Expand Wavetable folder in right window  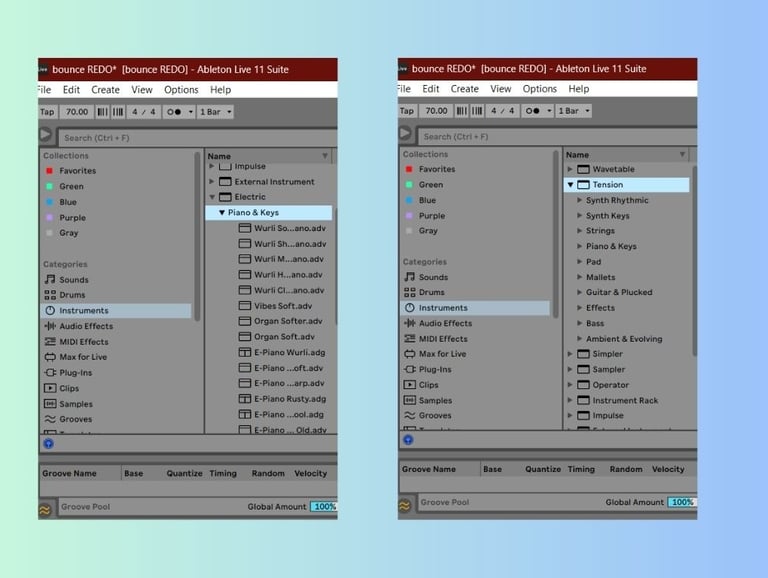570,169
